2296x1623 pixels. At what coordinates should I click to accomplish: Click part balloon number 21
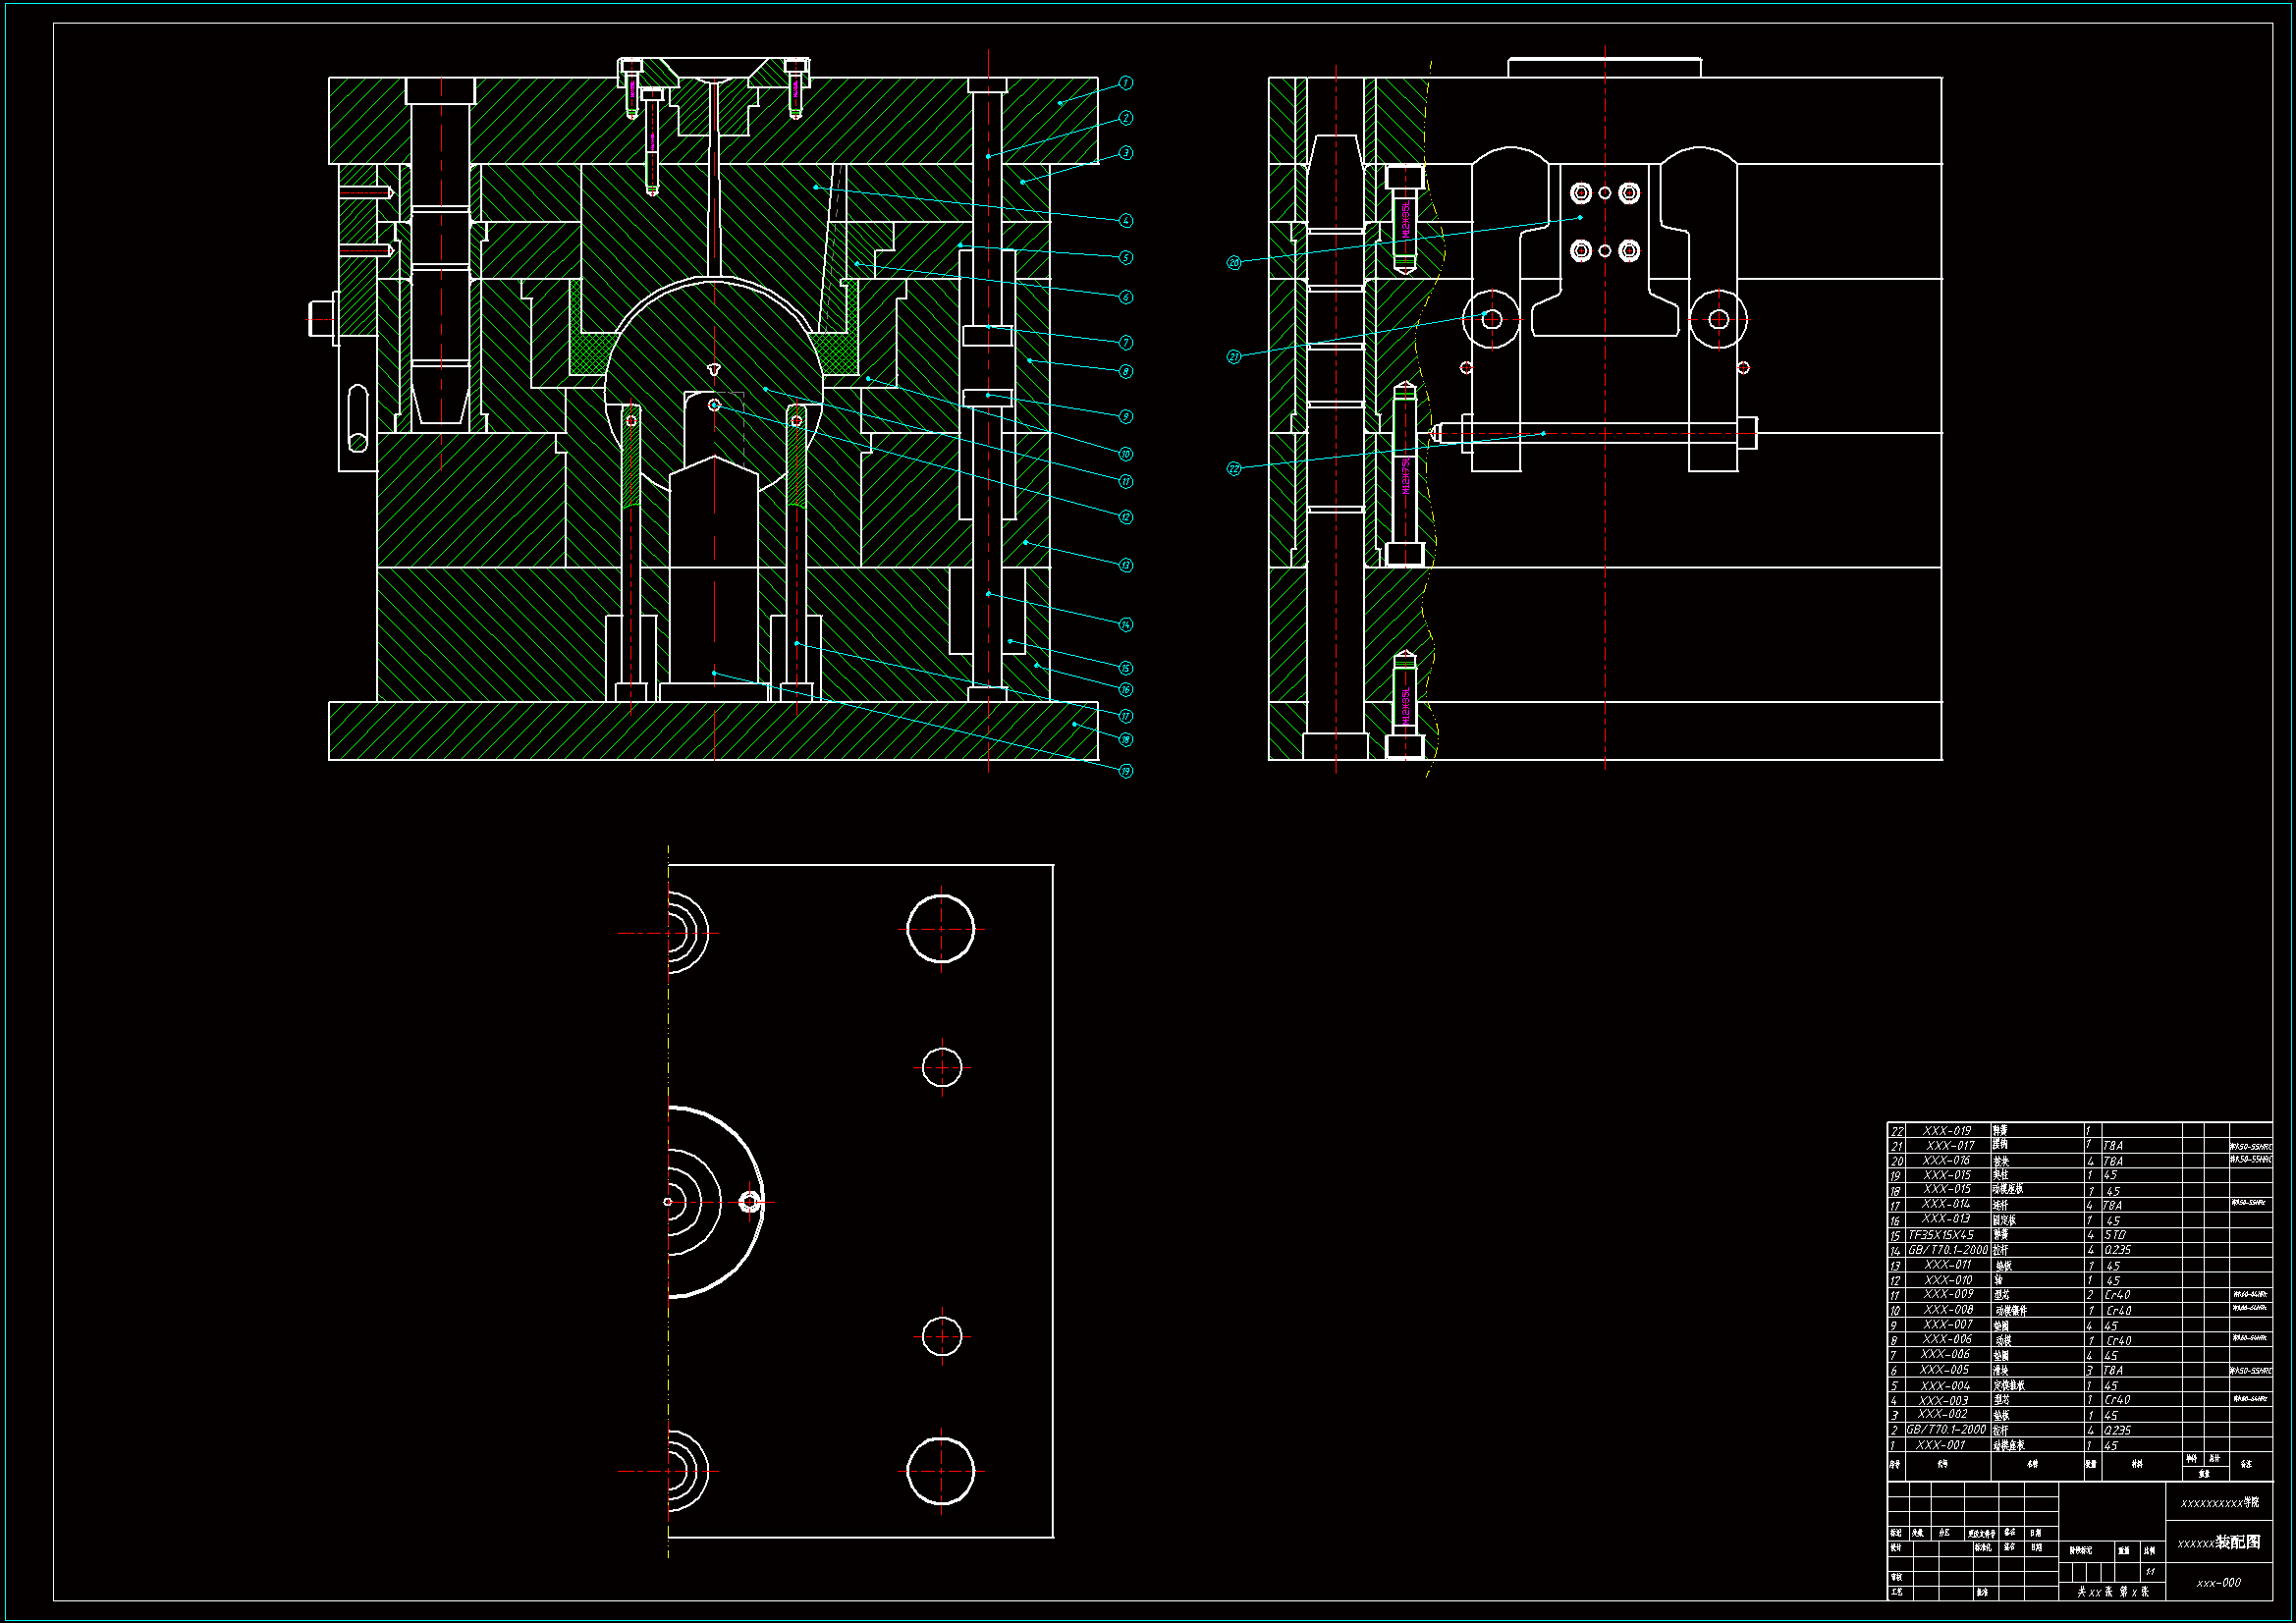point(1234,357)
